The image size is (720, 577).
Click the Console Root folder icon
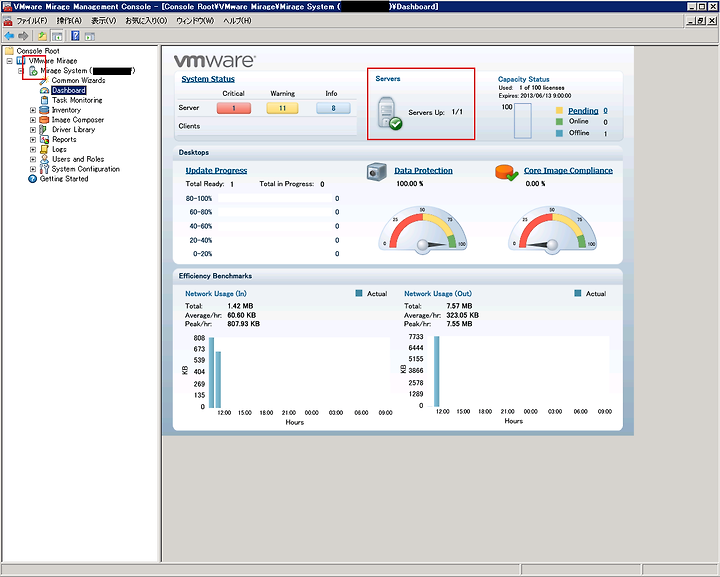(x=9, y=51)
